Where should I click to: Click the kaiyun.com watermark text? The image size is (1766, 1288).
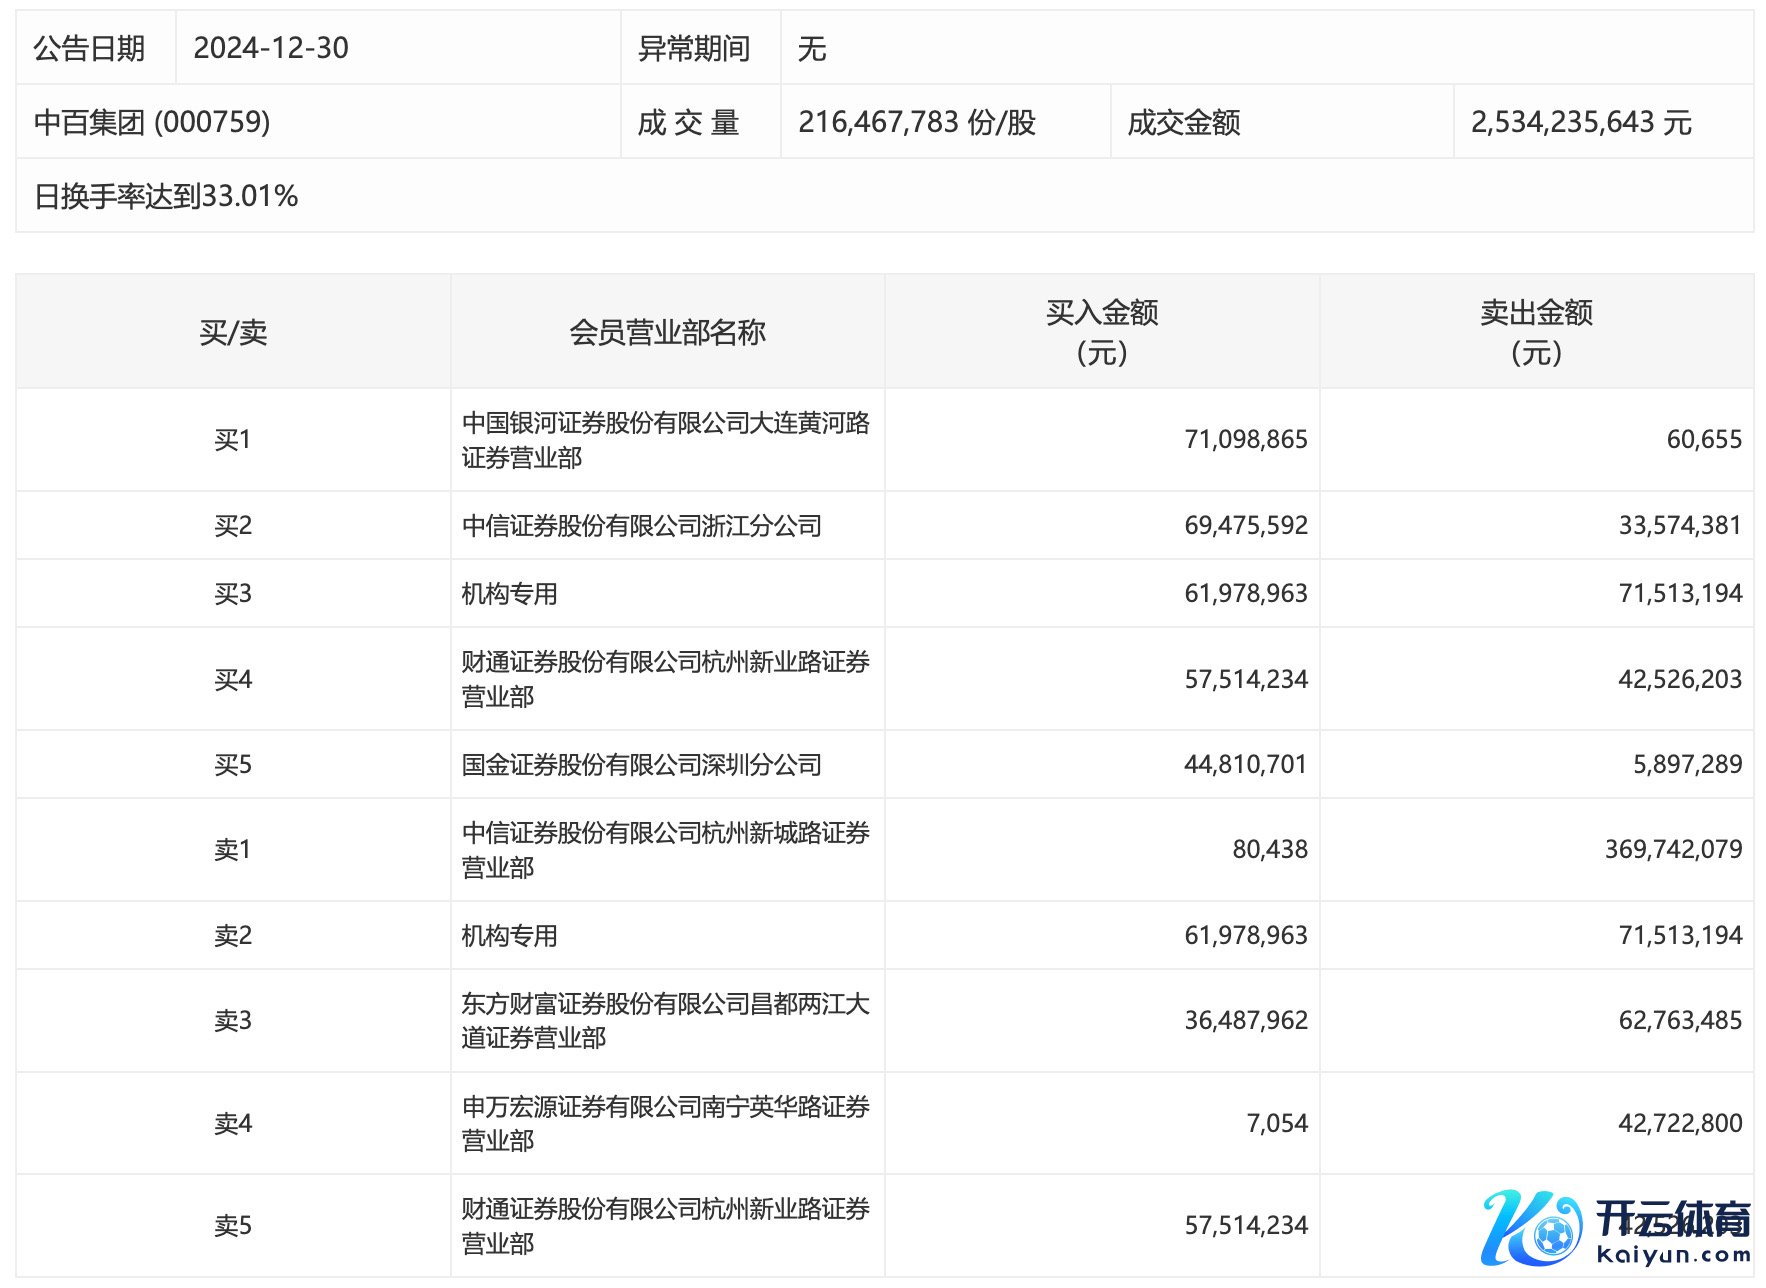pos(1673,1255)
